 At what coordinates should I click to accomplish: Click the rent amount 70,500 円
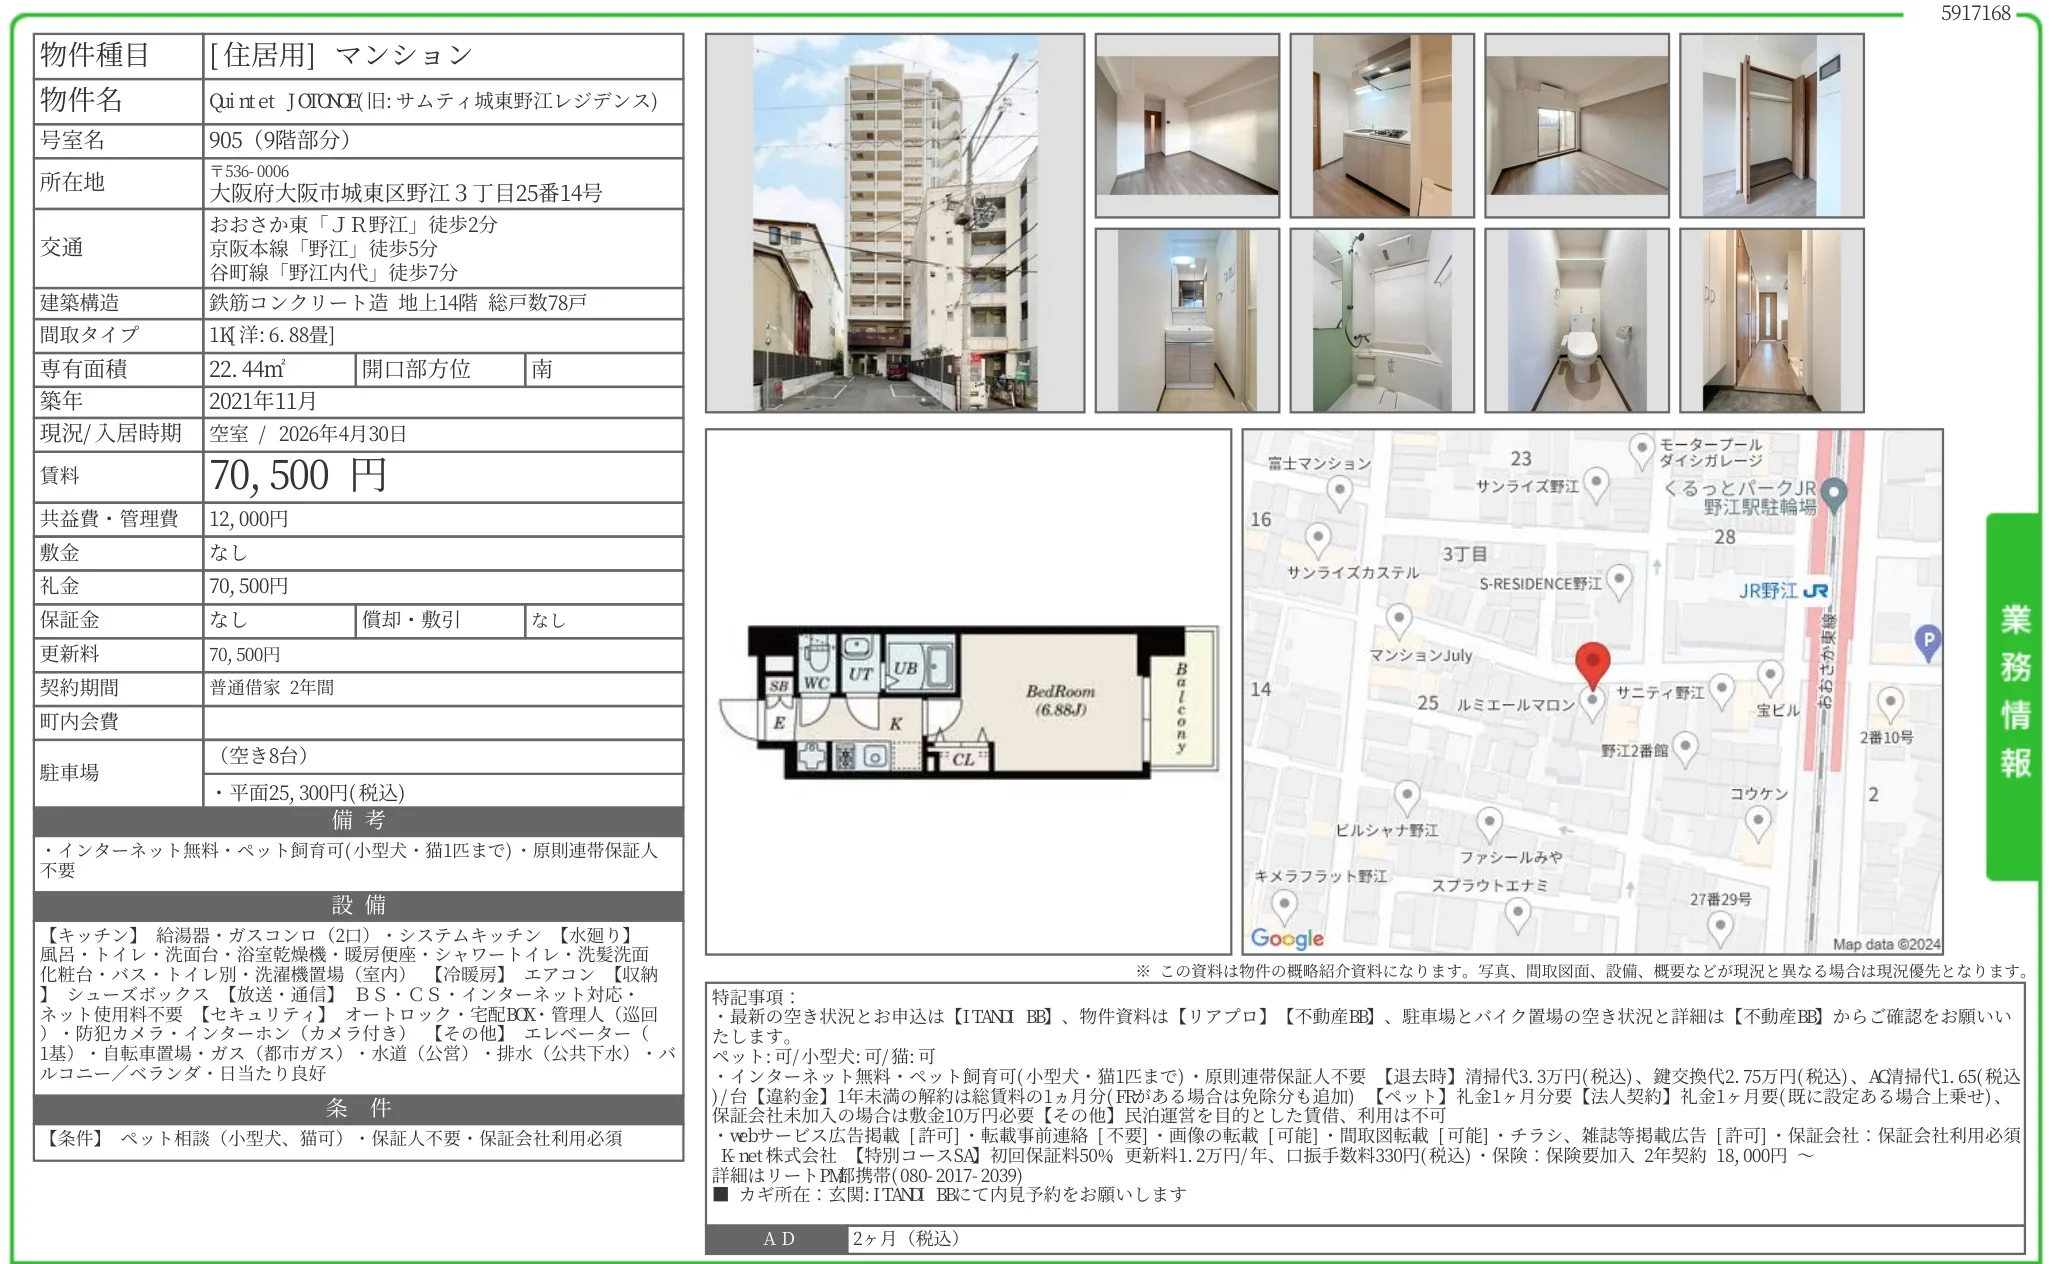[x=298, y=476]
